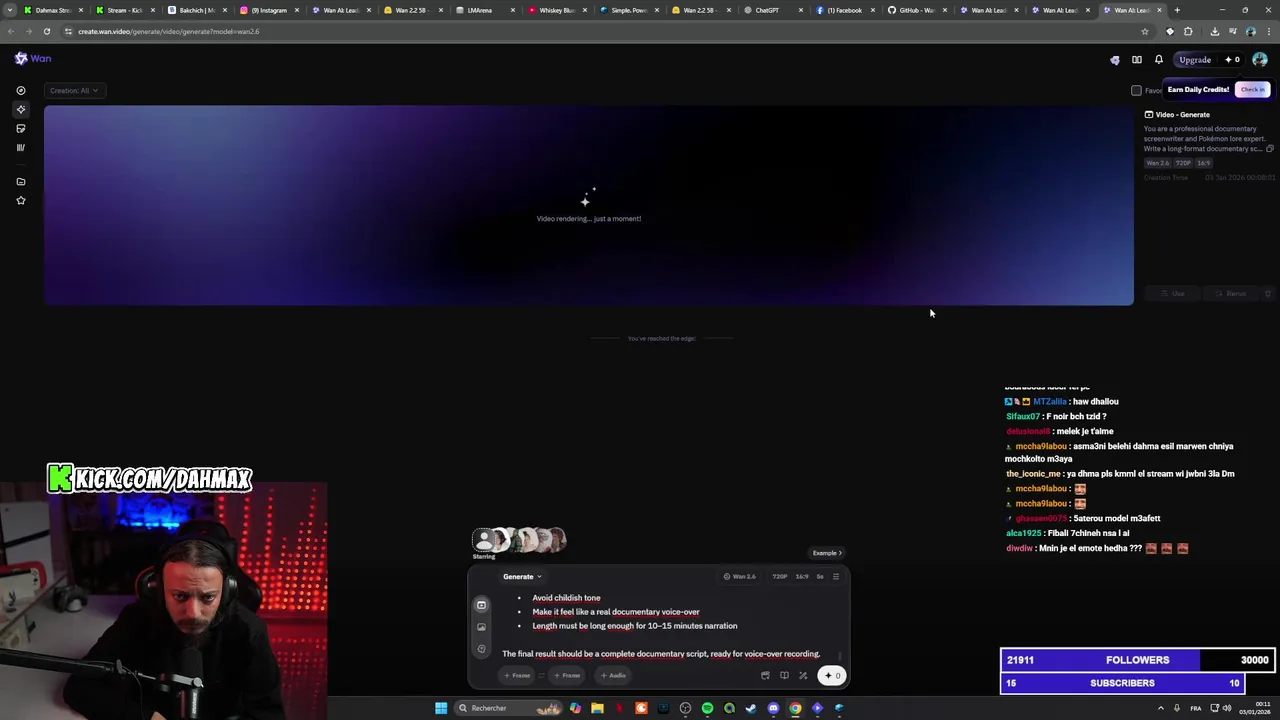Screen dimensions: 1280x720
Task: Select video mode icon in prompt box
Action: click(481, 605)
